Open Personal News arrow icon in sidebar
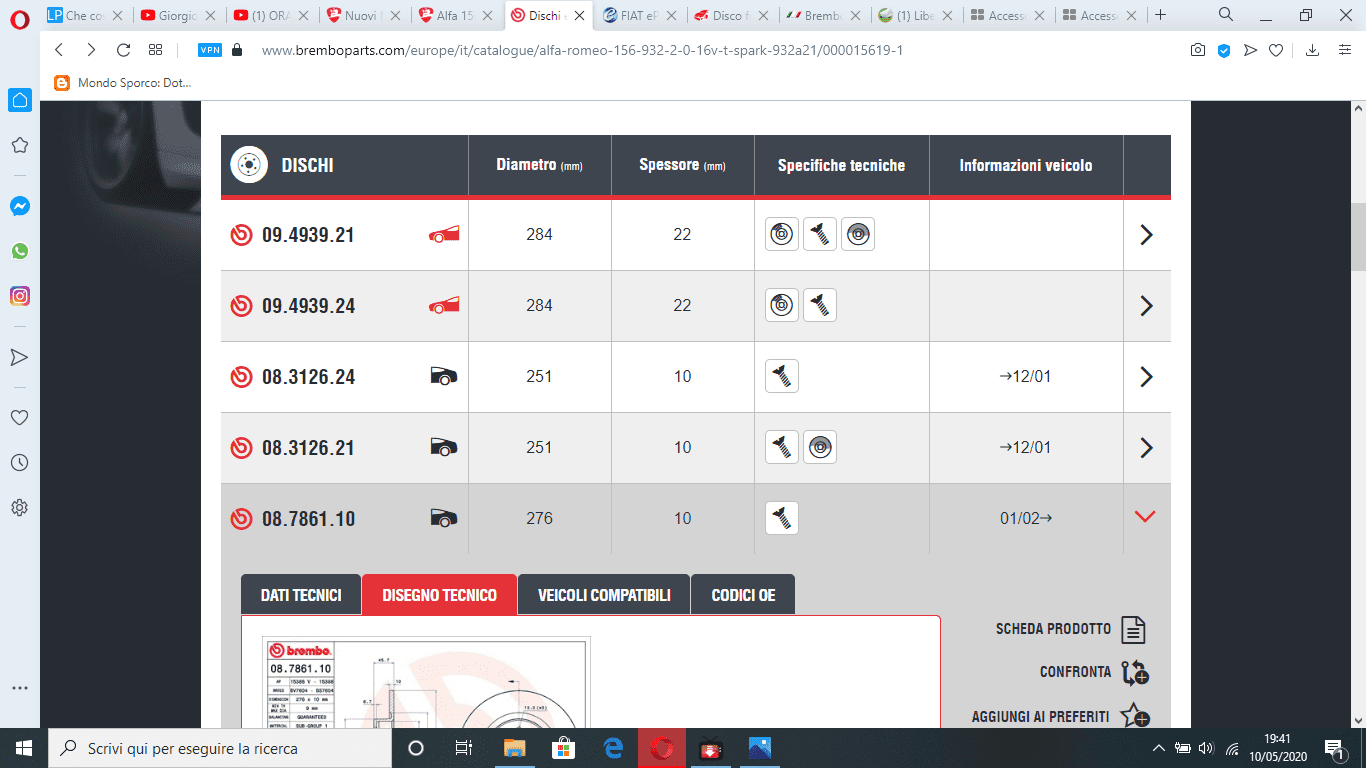The image size is (1366, 768). pos(19,357)
